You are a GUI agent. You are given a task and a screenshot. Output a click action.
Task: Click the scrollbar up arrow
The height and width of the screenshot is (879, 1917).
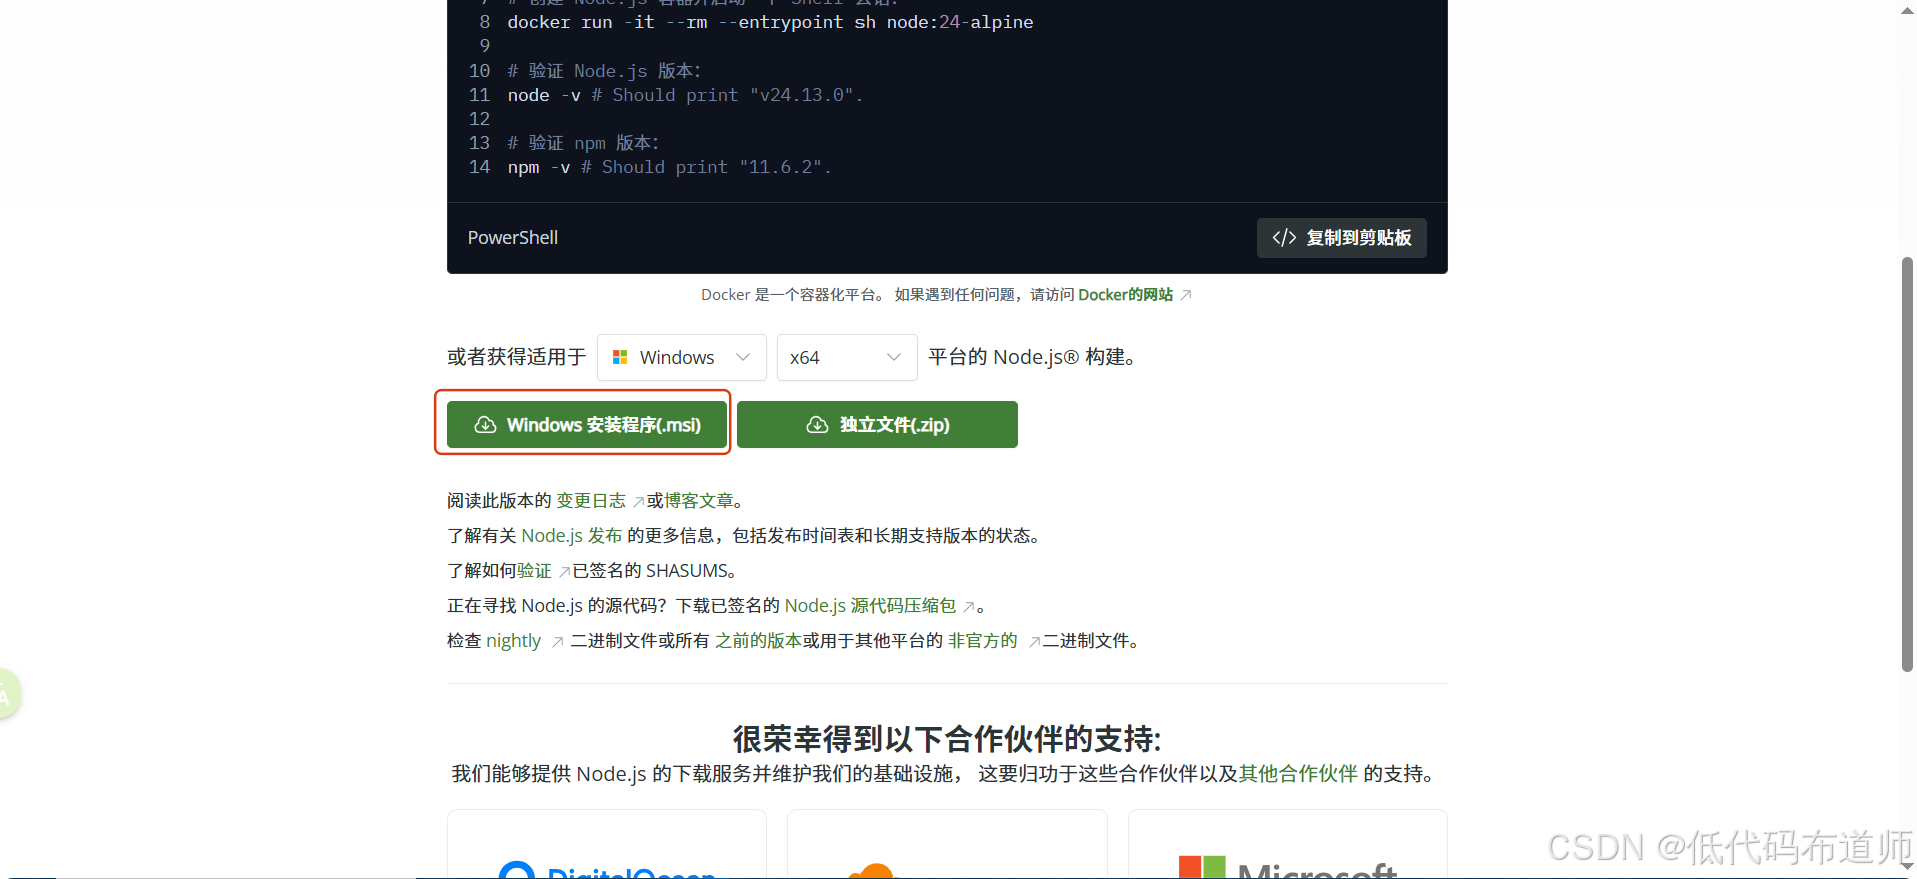1907,10
